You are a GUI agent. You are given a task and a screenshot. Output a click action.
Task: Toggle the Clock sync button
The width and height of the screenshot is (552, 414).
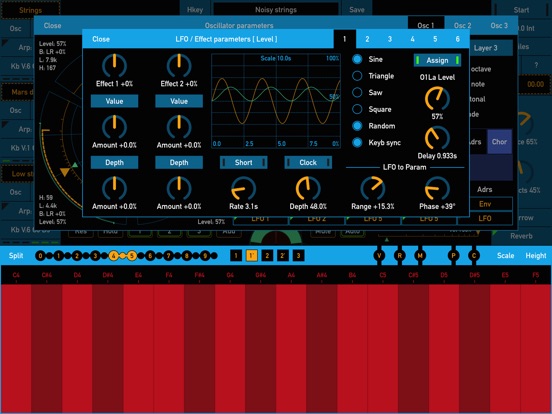pos(308,163)
